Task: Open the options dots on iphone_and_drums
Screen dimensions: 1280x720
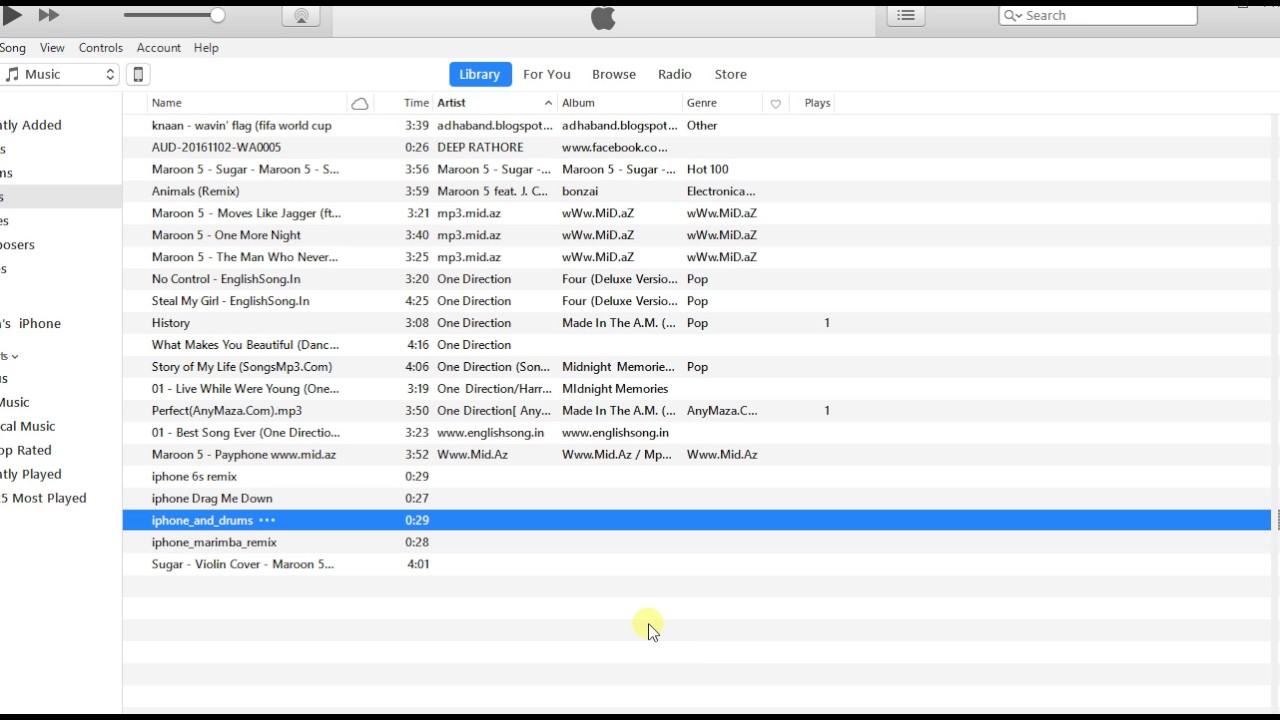Action: pyautogui.click(x=267, y=520)
